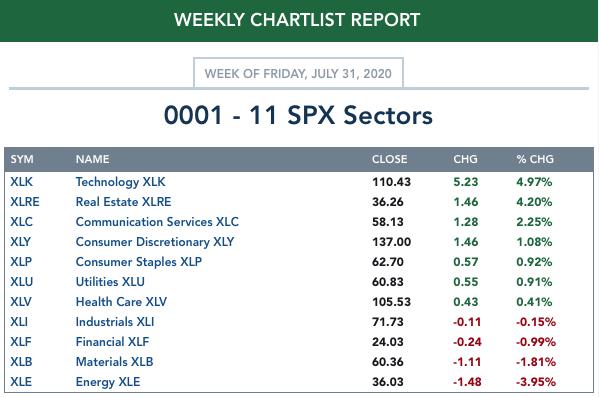This screenshot has width=599, height=397.
Task: Open Communication Services XLC link
Action: [x=157, y=222]
